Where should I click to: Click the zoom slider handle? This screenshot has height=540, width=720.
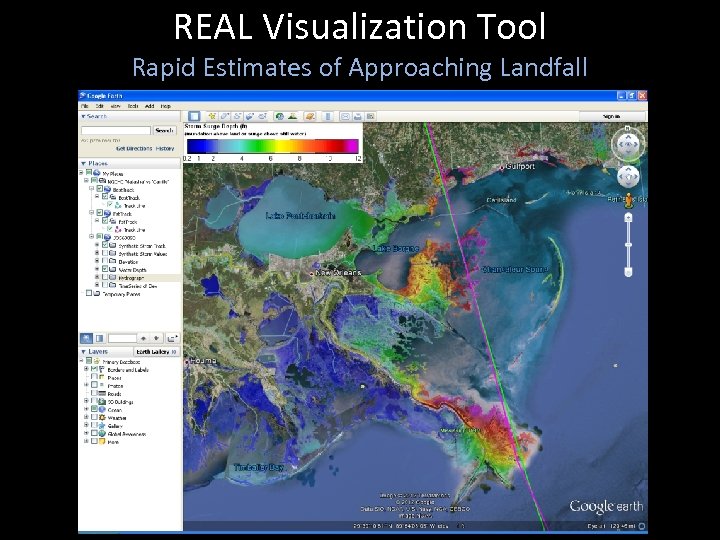click(628, 245)
